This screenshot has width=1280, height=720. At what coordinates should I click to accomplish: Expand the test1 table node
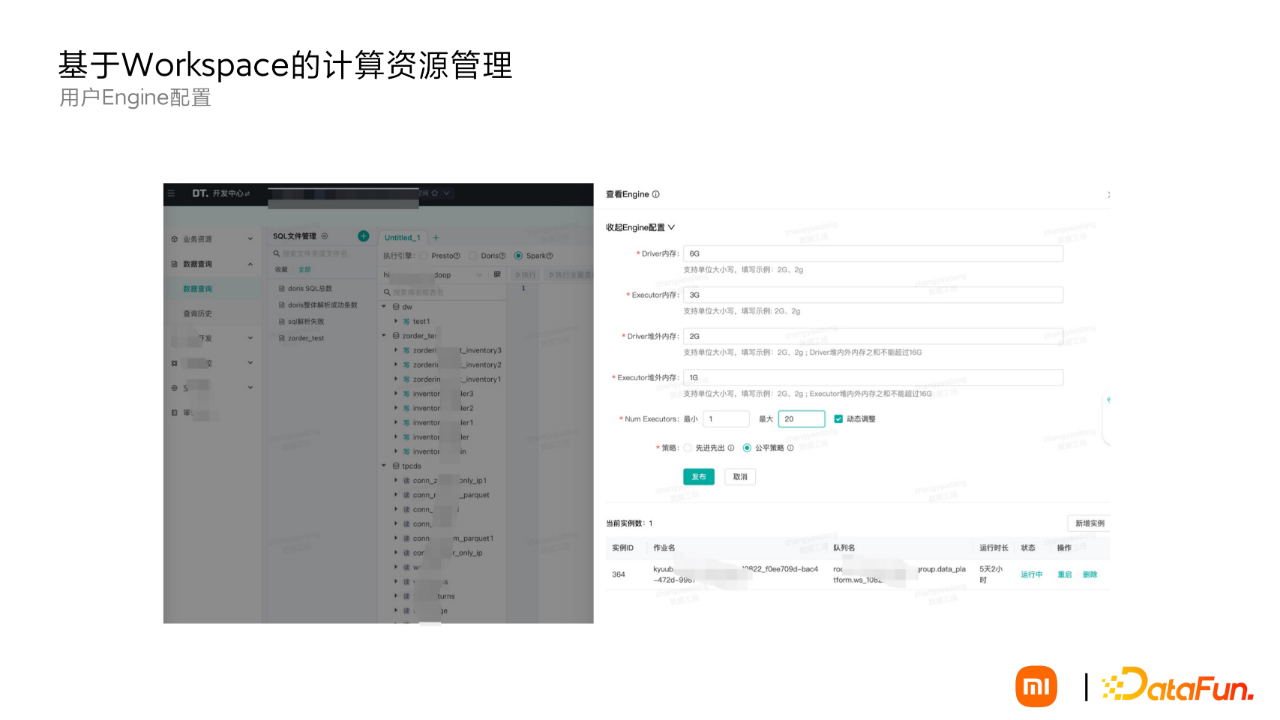395,321
